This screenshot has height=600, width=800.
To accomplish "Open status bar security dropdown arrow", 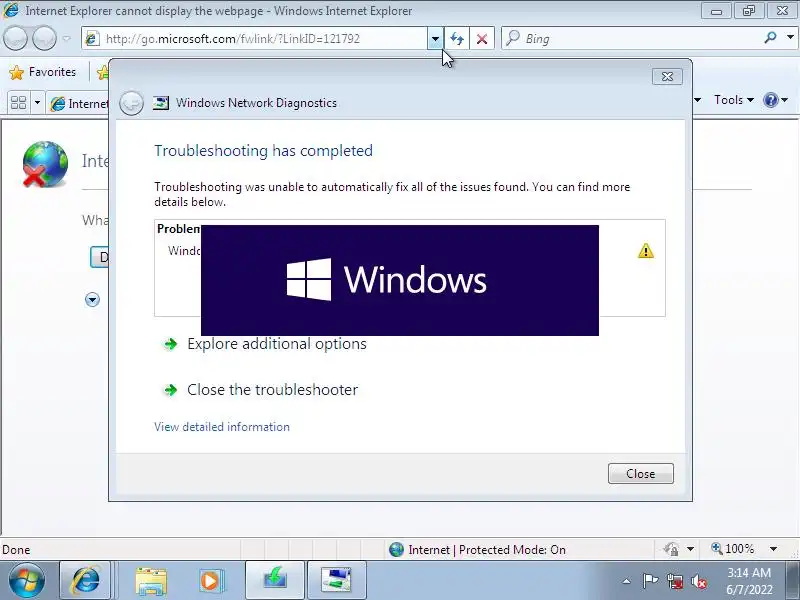I will 690,549.
